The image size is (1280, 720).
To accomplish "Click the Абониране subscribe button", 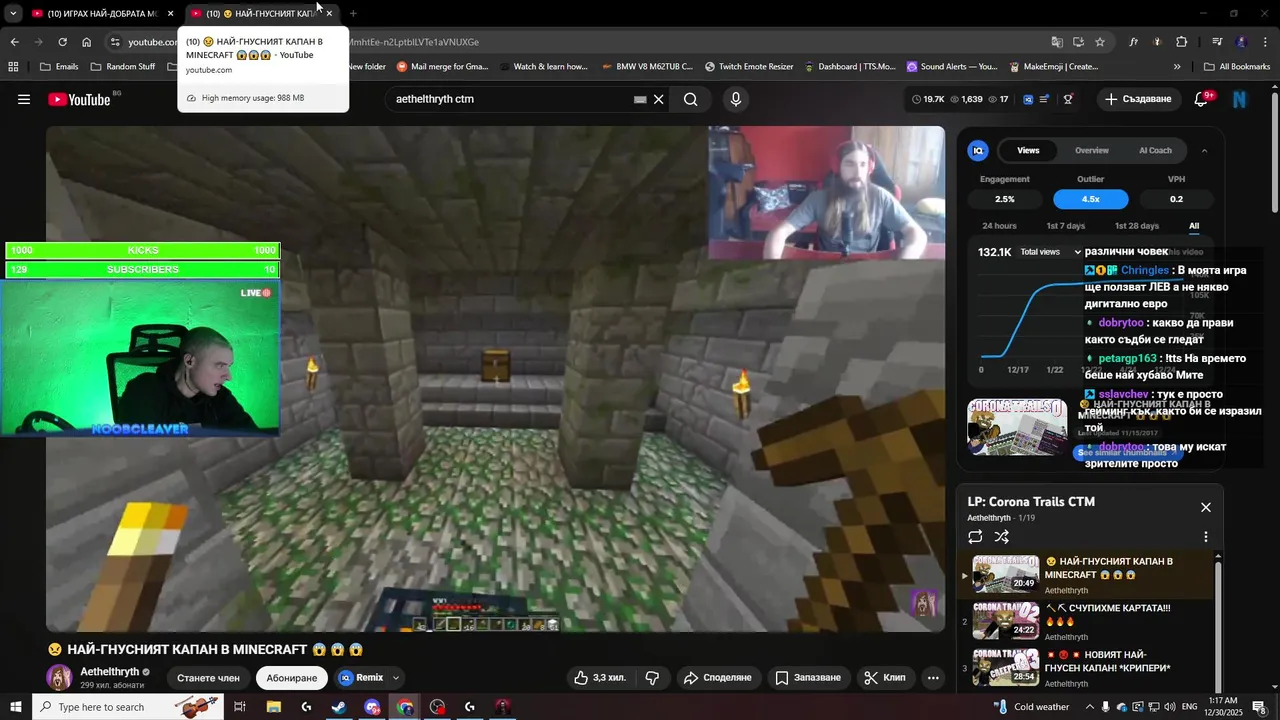I will [292, 678].
